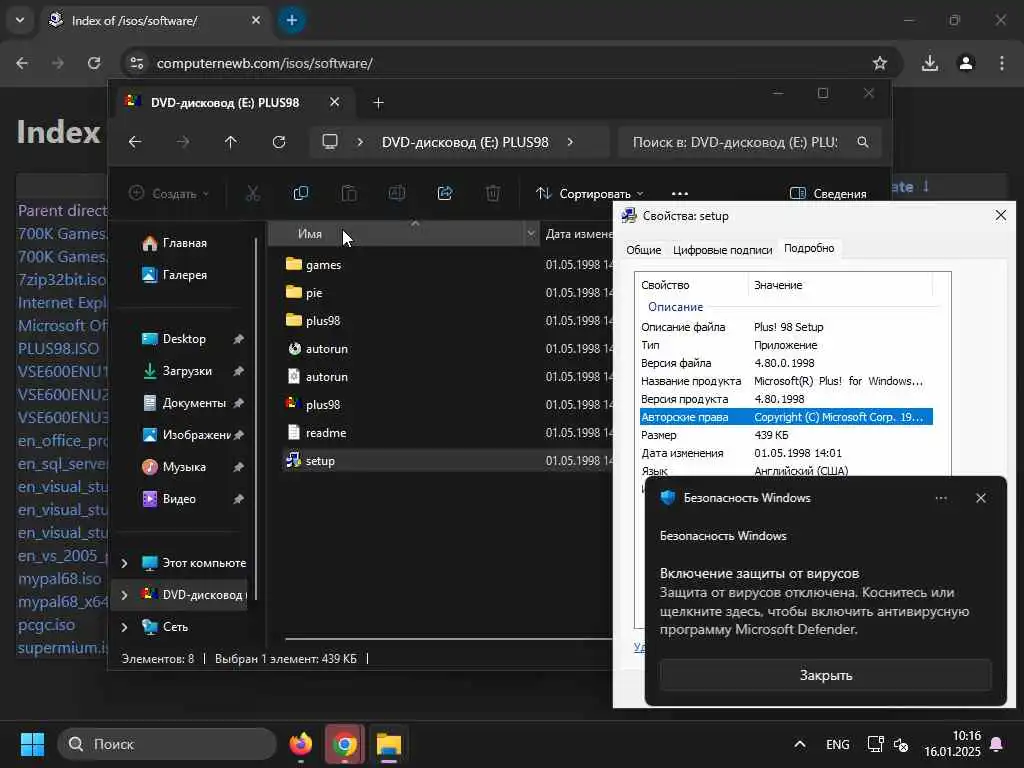Select the Index of /isos/software/ Chrome tab
Viewport: 1024px width, 768px height.
[135, 21]
